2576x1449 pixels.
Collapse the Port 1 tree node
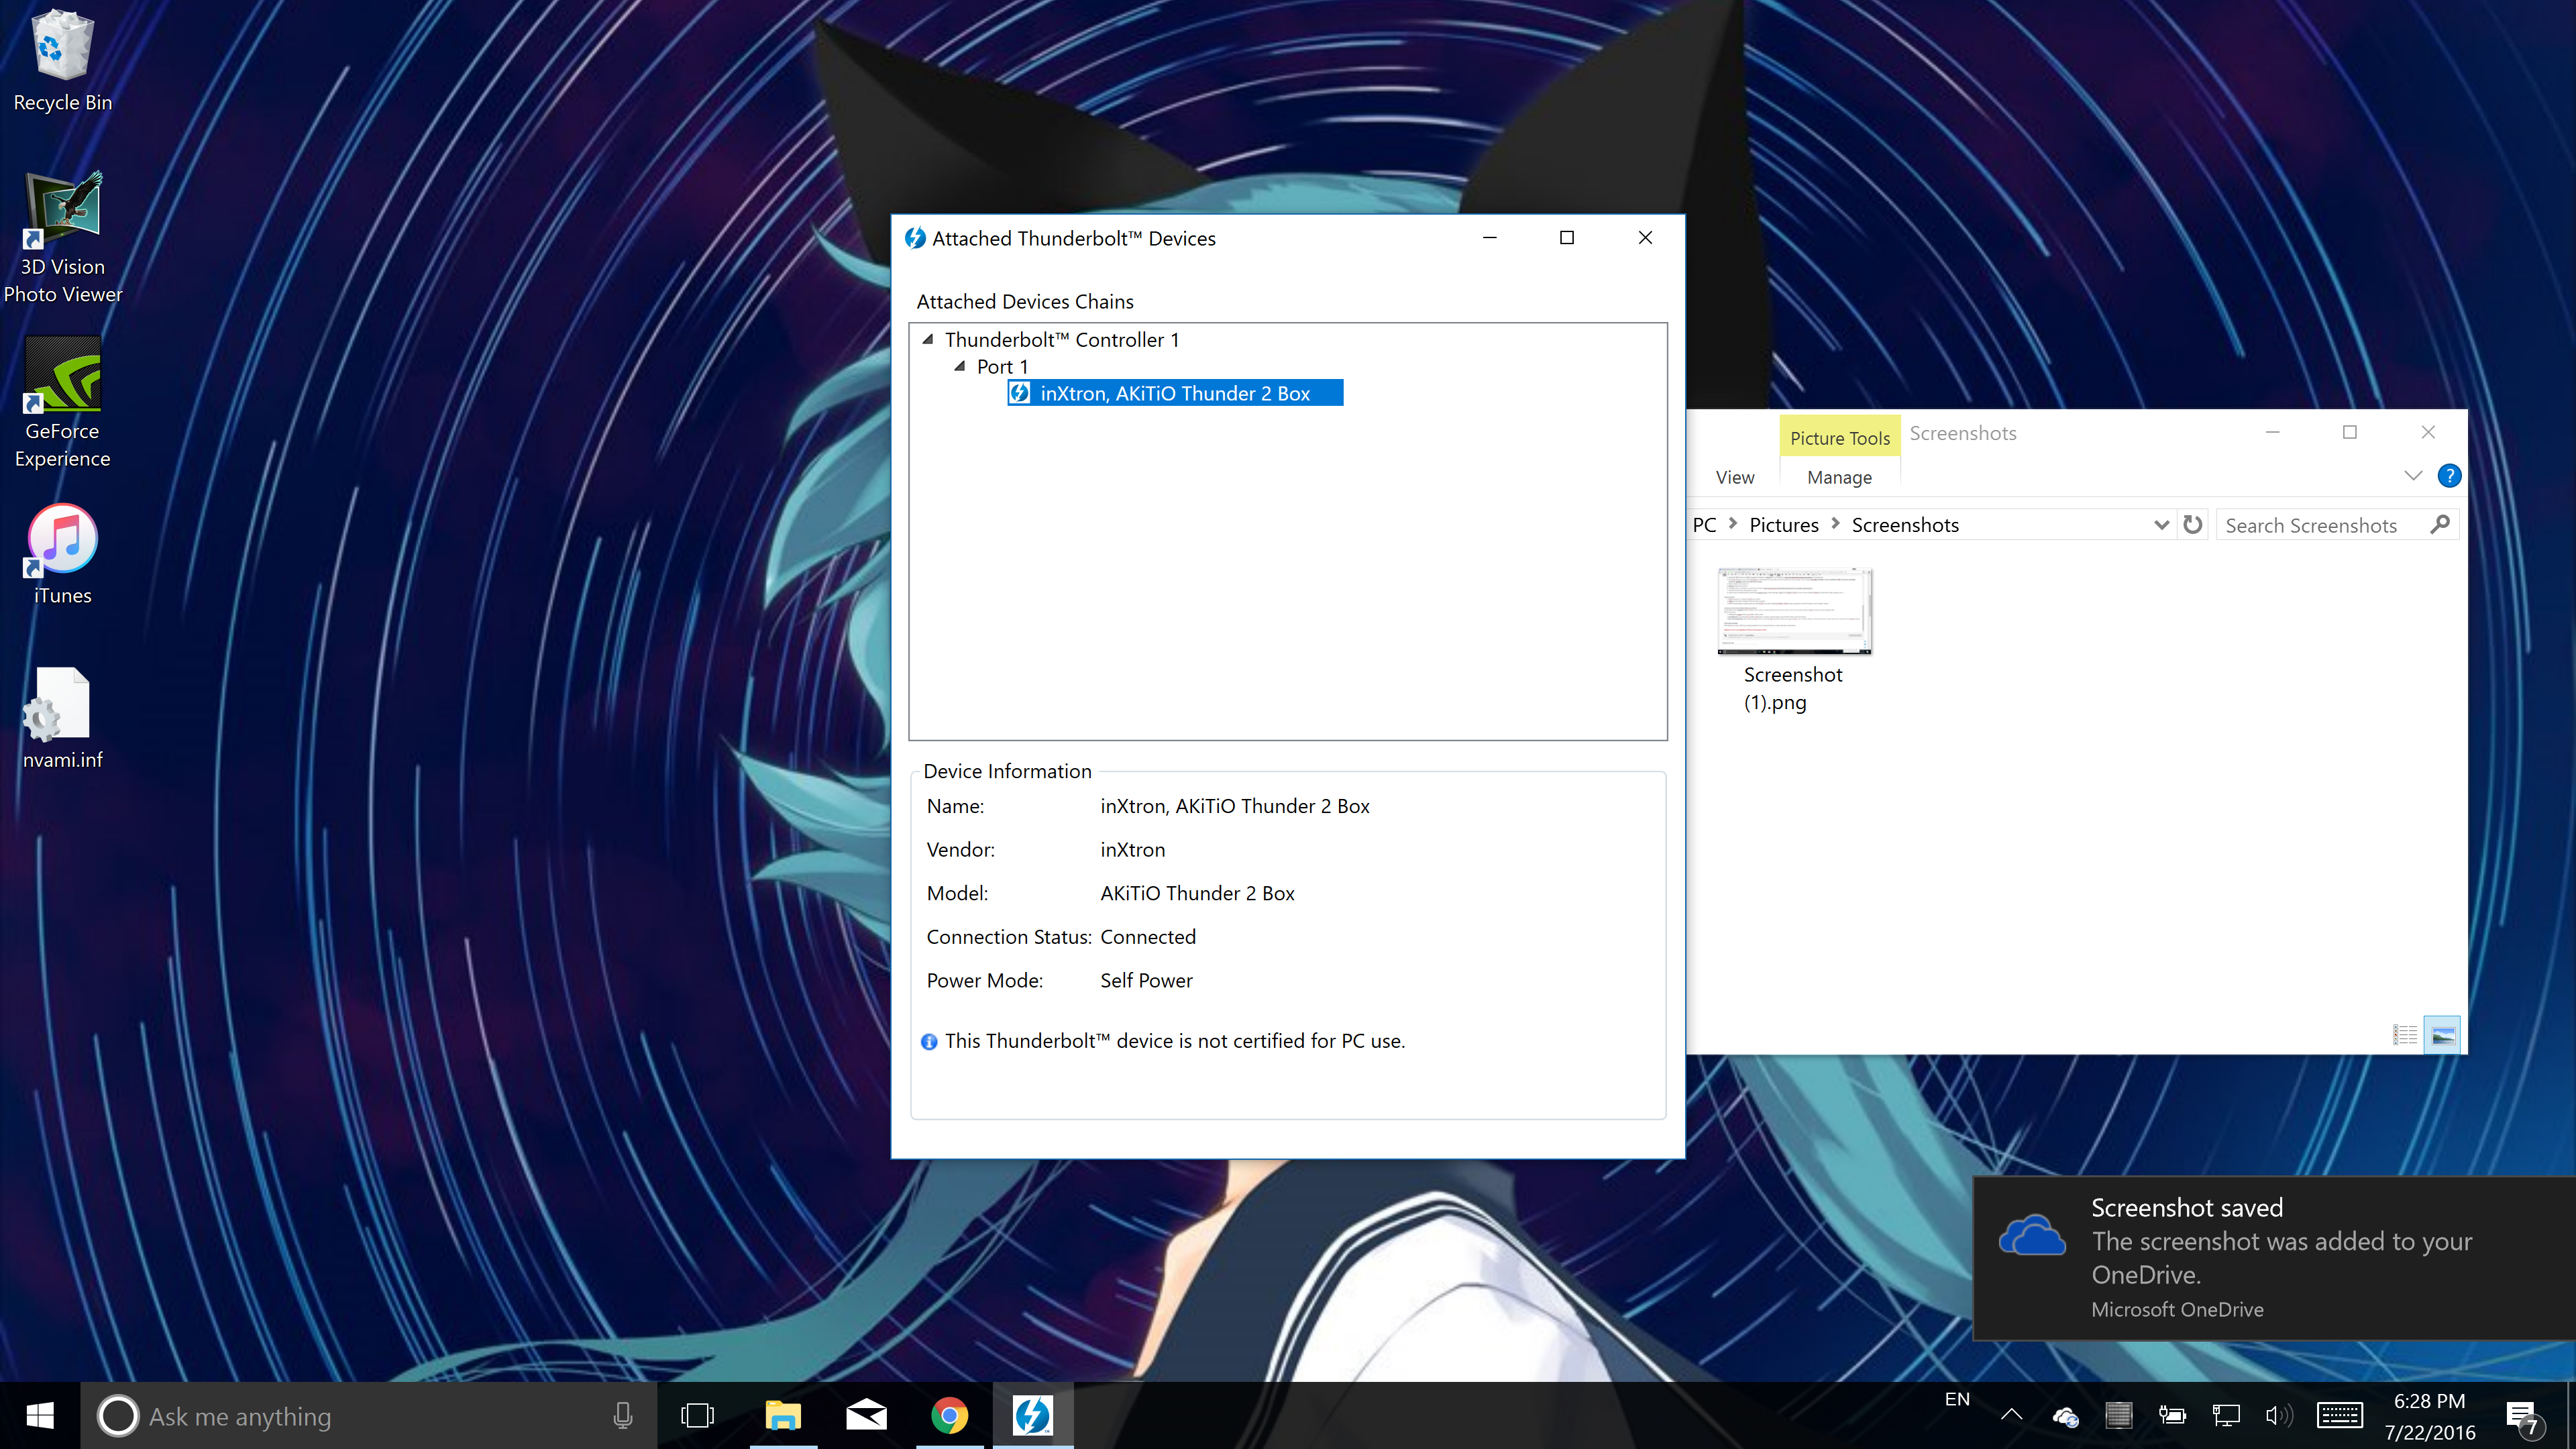click(960, 367)
